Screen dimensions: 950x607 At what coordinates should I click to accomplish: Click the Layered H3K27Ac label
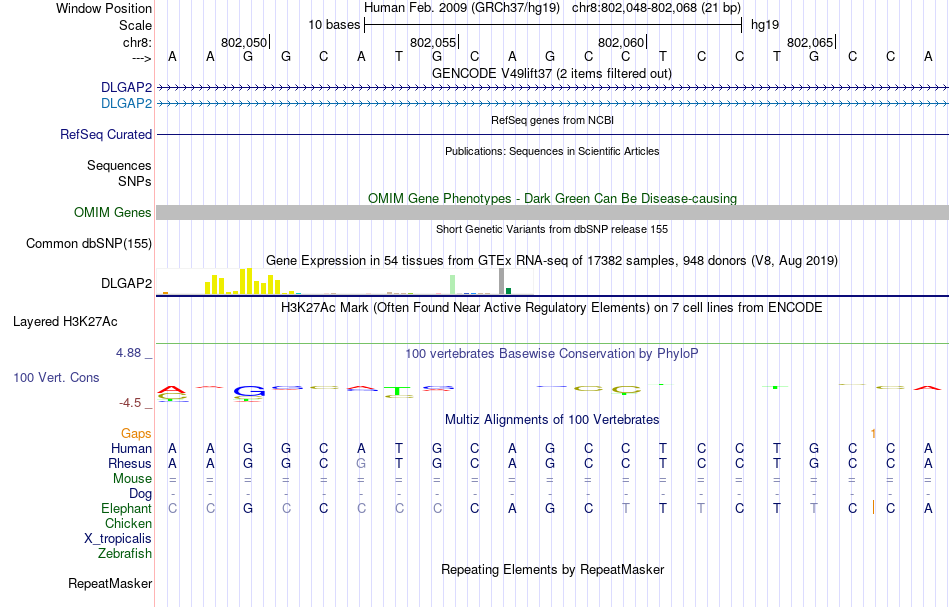click(x=65, y=322)
